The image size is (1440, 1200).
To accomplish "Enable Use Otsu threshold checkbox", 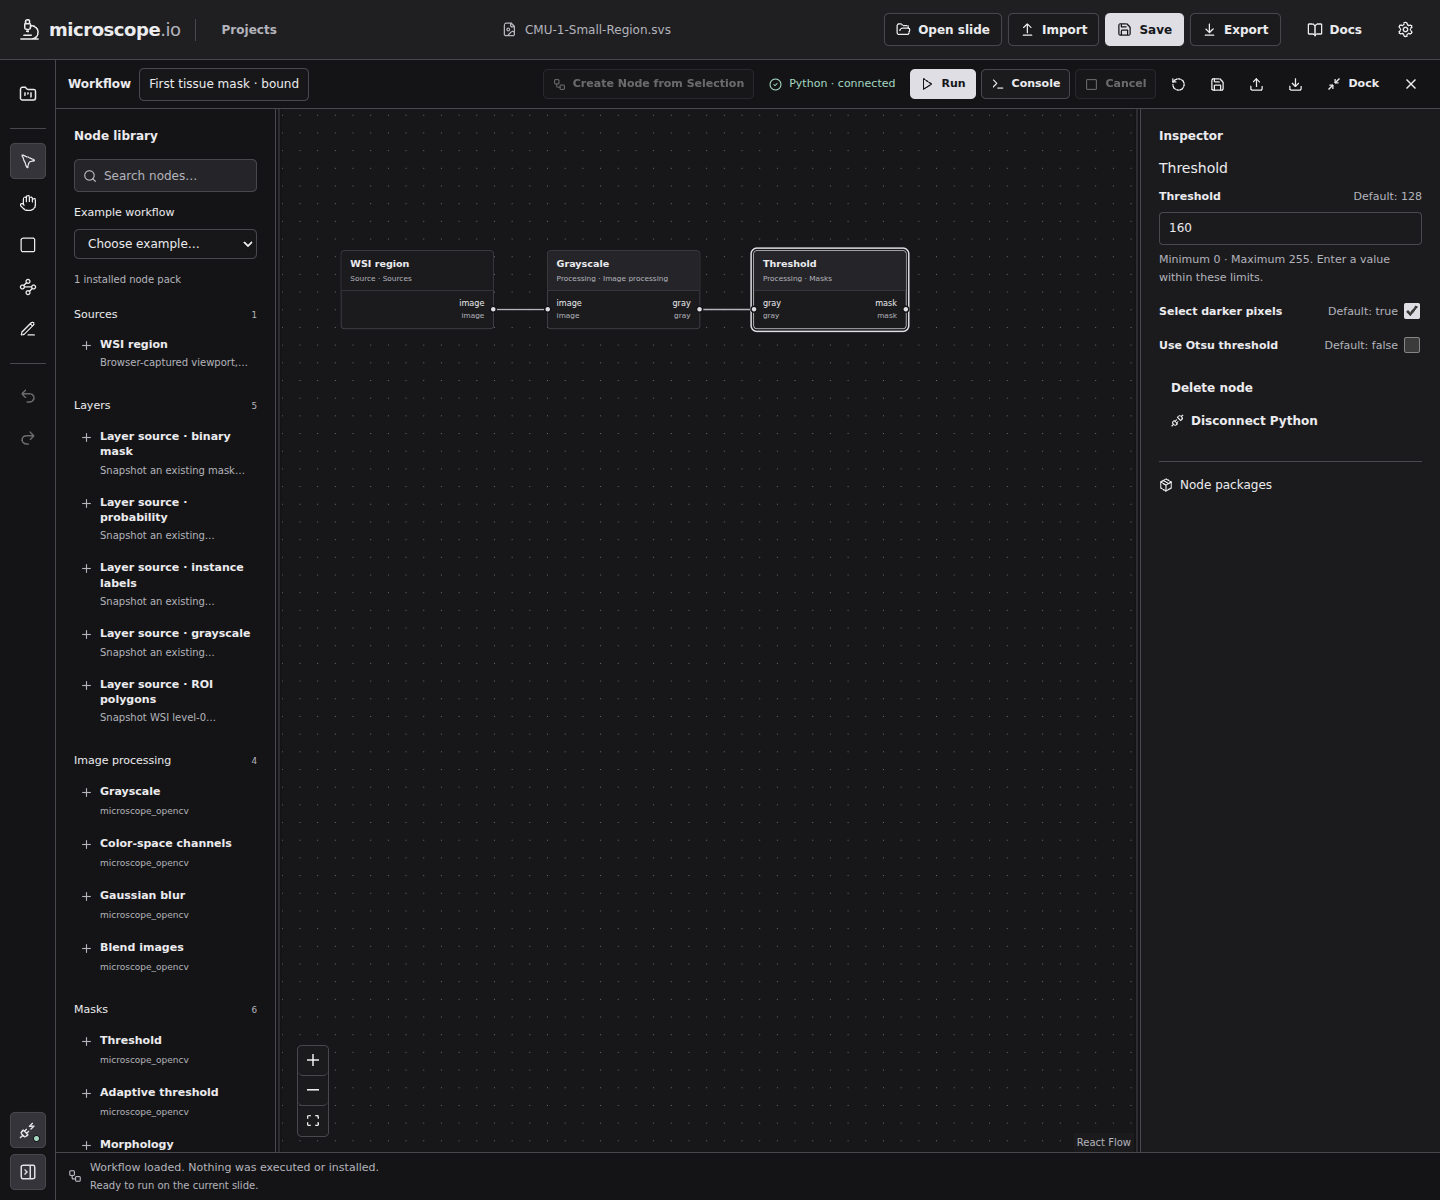I will point(1412,345).
